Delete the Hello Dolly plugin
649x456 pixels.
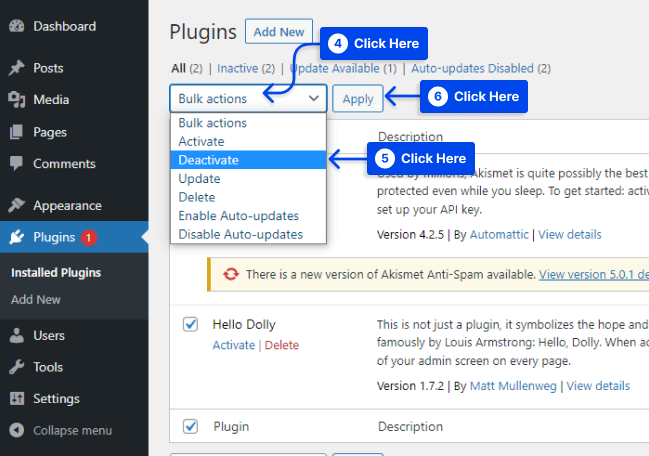281,345
